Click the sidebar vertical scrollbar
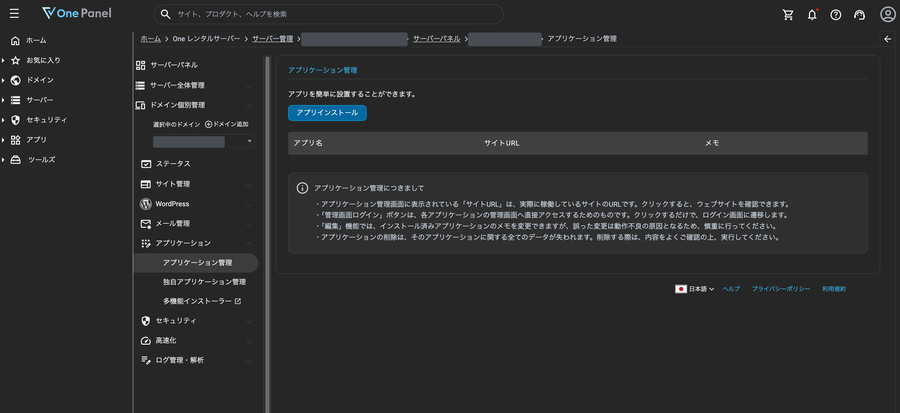This screenshot has height=413, width=900. click(267, 234)
